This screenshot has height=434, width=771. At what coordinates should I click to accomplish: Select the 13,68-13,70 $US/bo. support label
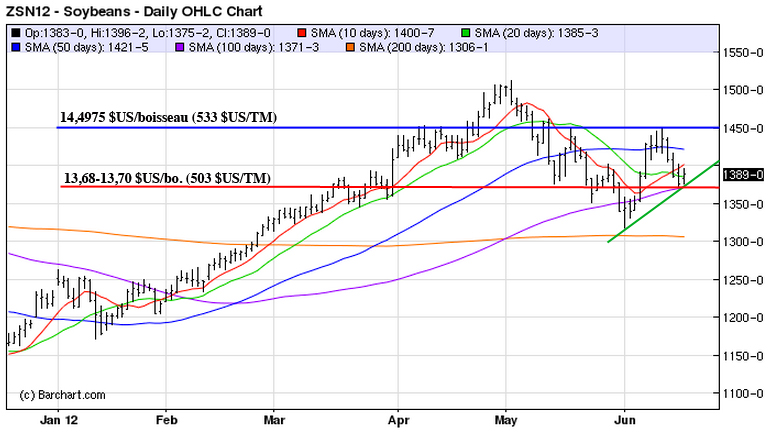[166, 179]
